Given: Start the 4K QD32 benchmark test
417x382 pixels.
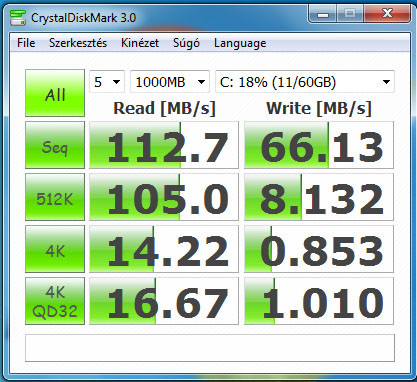Looking at the screenshot, I should click(x=55, y=301).
